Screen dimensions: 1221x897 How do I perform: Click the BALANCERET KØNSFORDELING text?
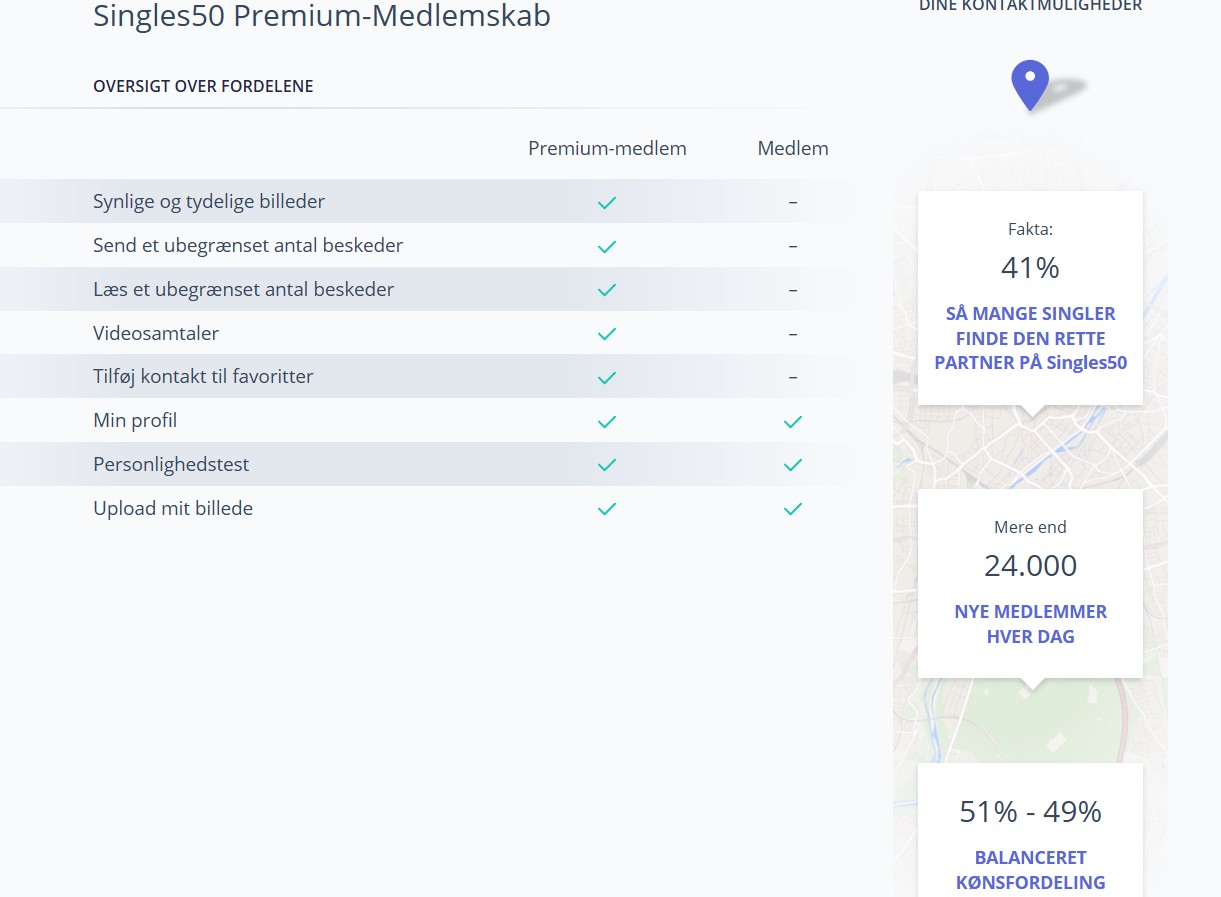[1030, 870]
